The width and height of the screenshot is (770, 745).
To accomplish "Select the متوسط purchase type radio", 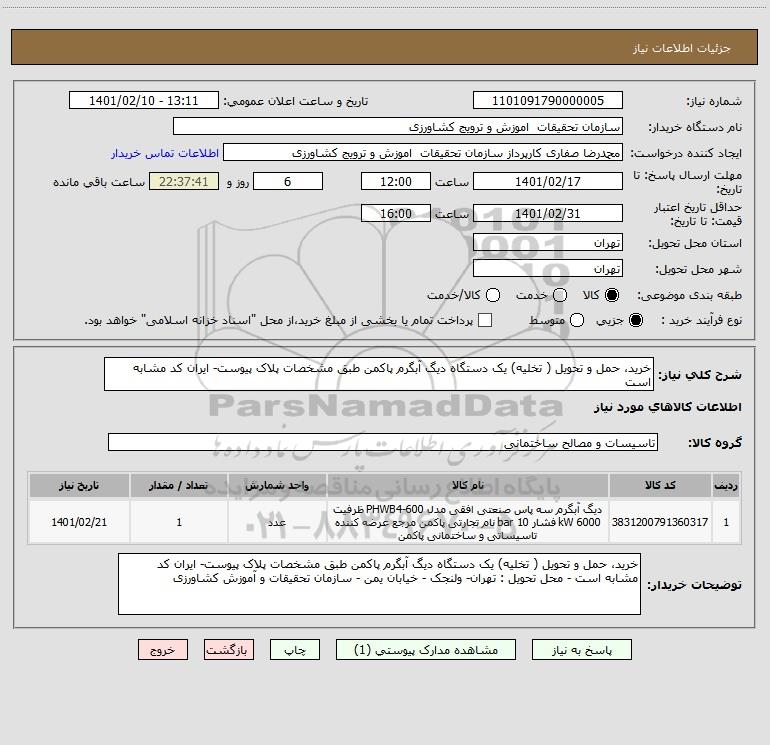I will (577, 320).
